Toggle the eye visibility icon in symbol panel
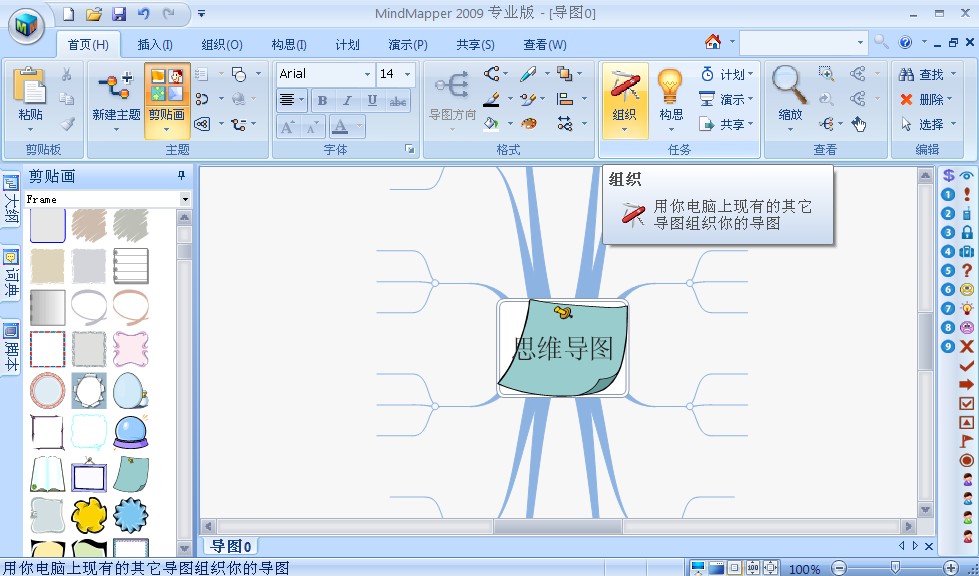 [x=967, y=175]
